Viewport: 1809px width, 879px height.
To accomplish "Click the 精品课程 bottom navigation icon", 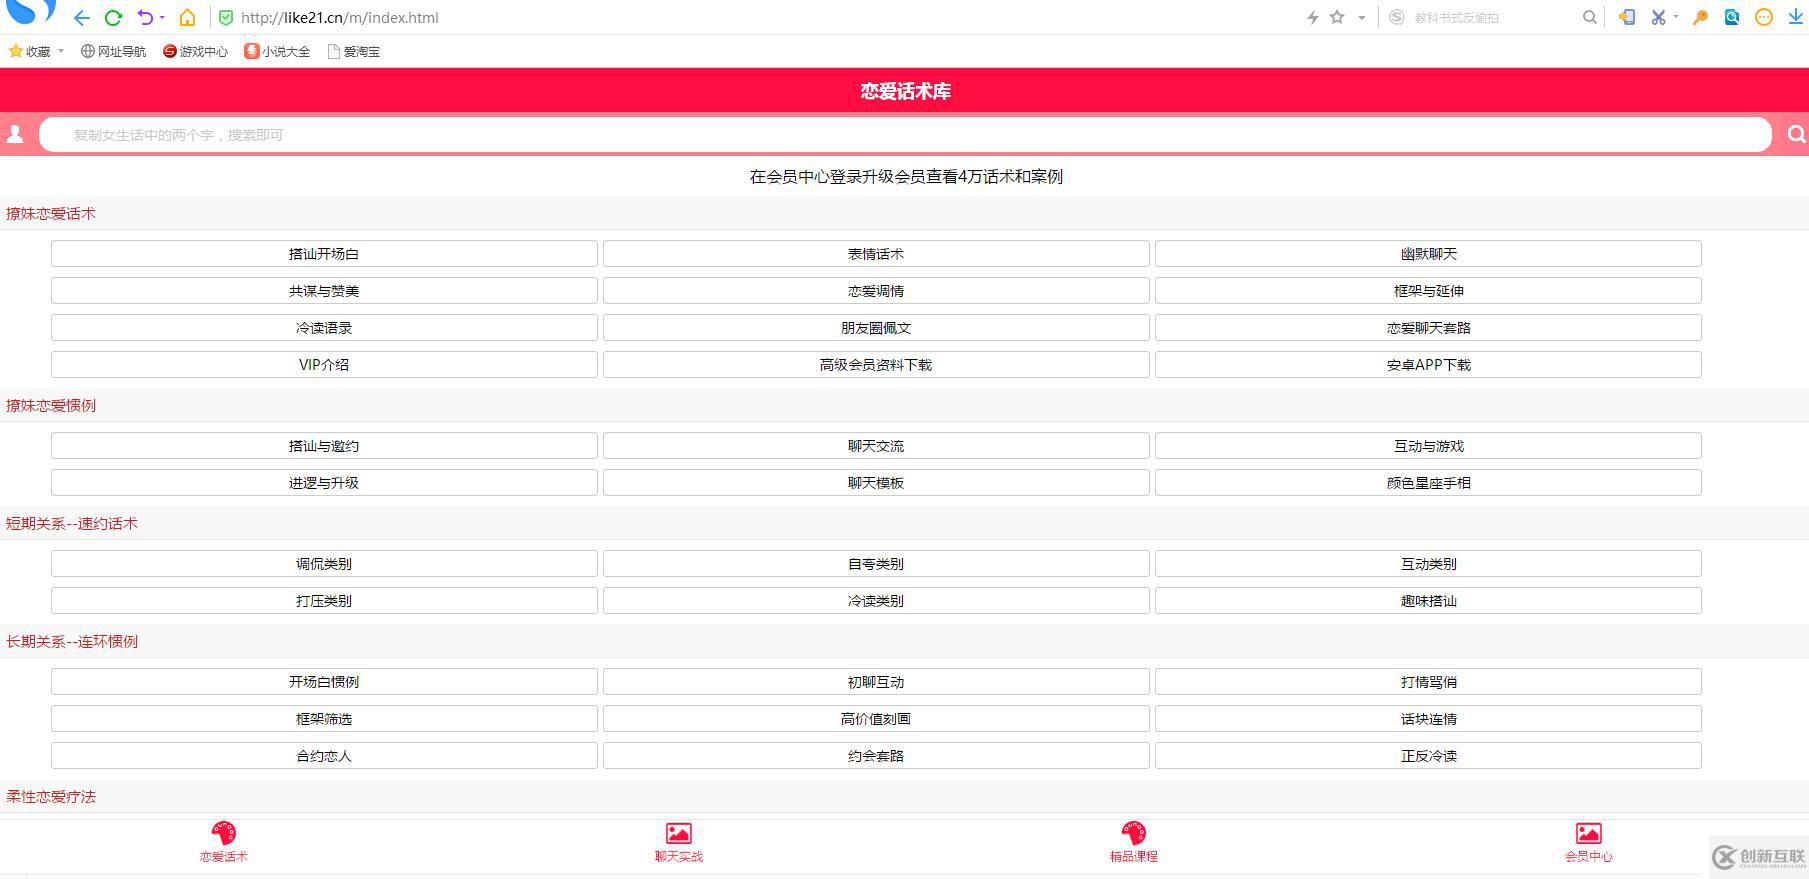I will tap(1134, 833).
